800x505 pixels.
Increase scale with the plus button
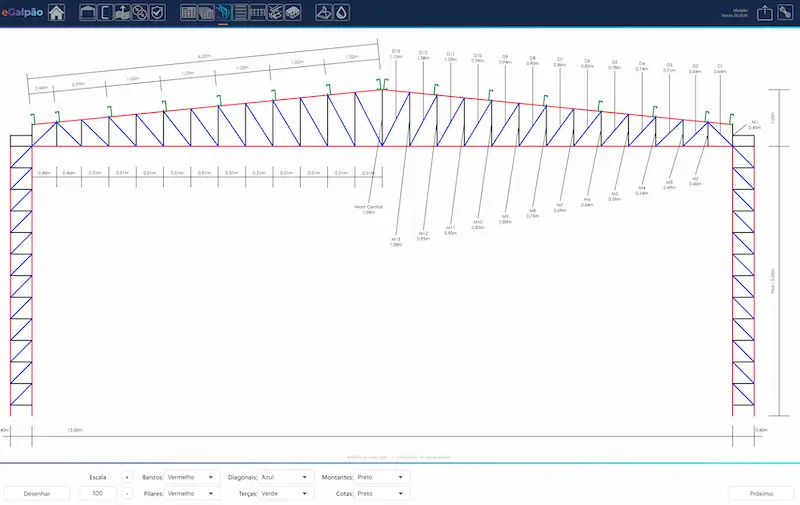127,478
